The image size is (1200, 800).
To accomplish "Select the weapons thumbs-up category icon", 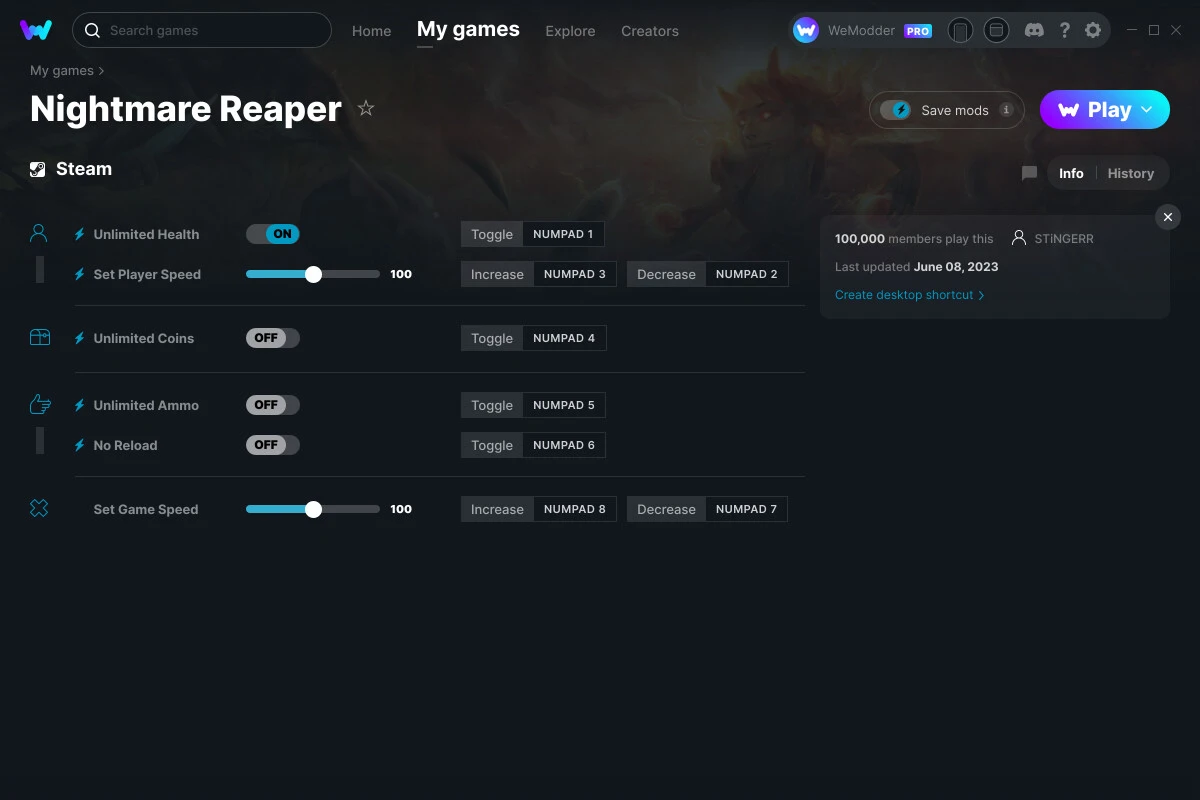I will [39, 404].
